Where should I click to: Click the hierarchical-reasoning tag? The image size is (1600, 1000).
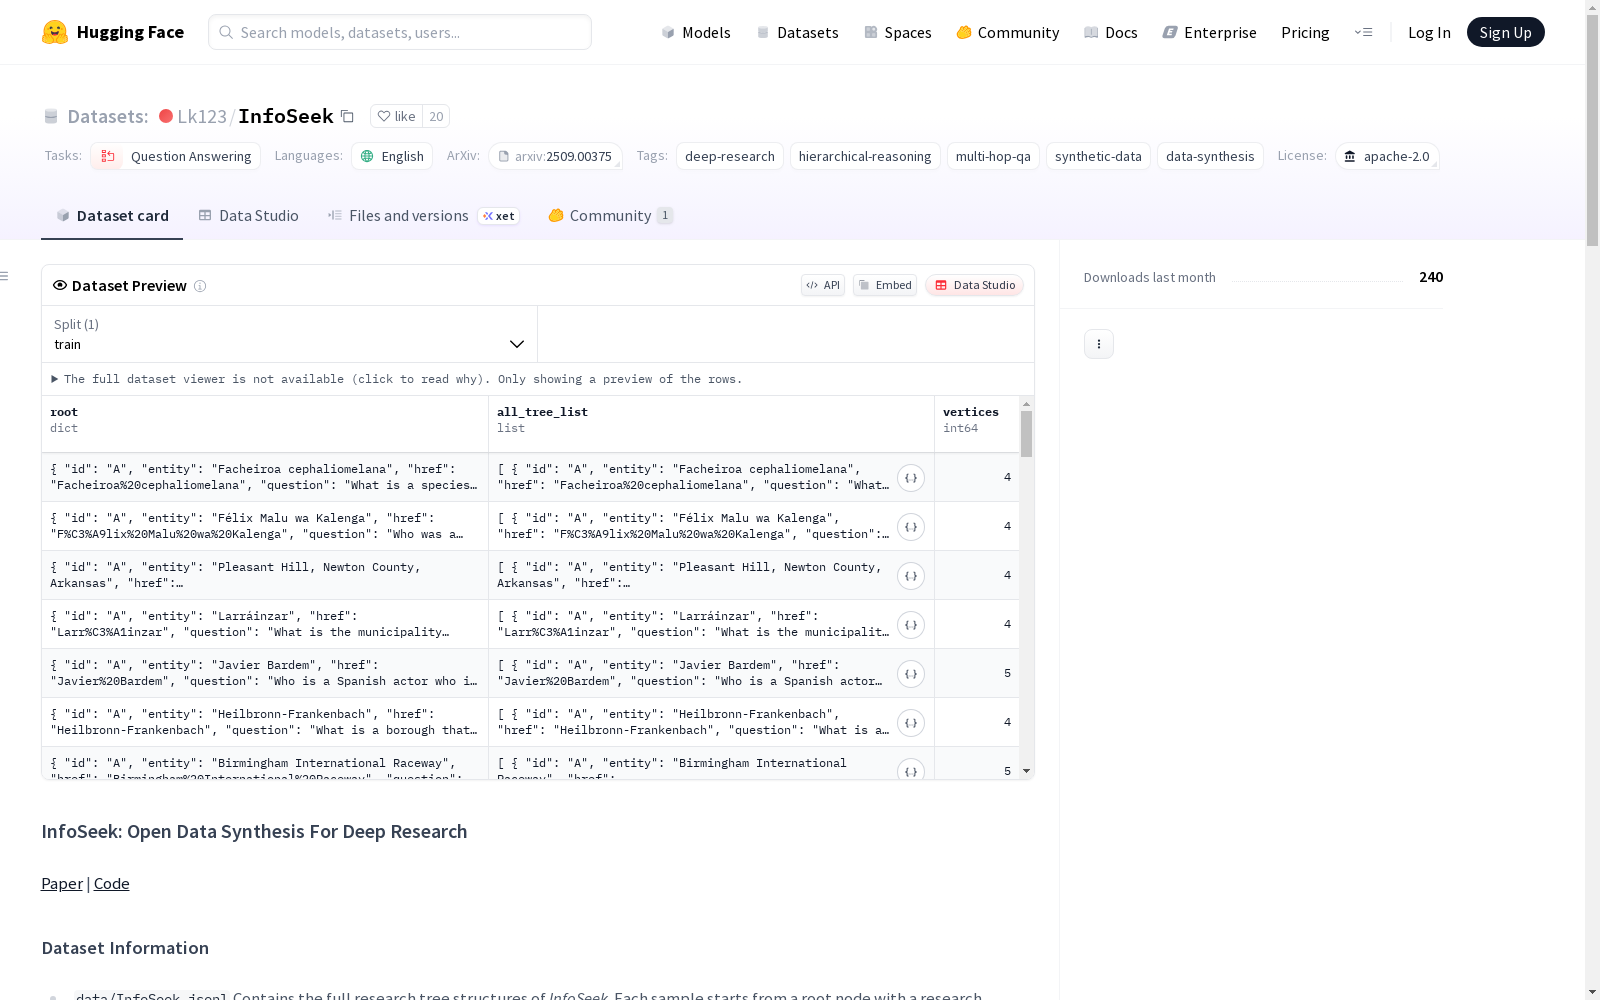tap(865, 156)
